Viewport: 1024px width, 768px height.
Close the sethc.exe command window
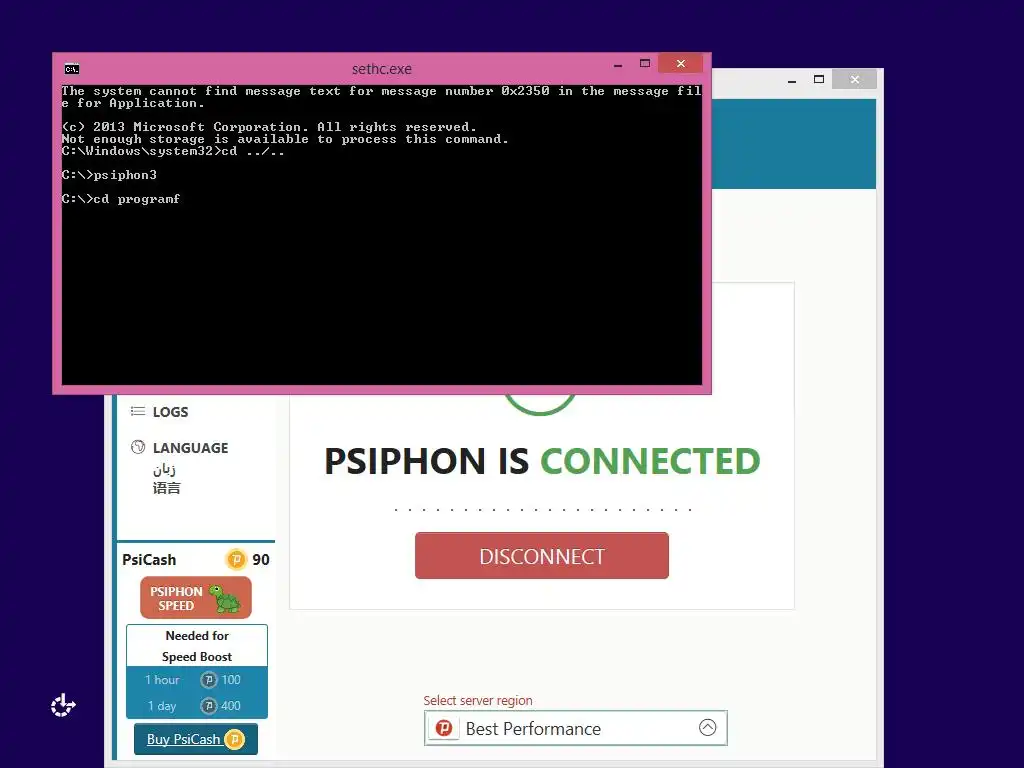pos(680,63)
